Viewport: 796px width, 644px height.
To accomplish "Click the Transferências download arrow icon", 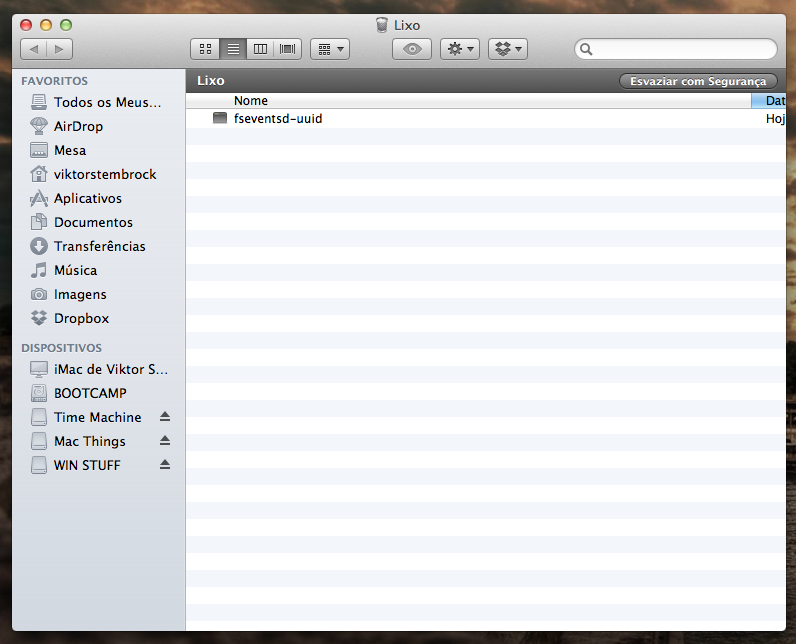I will pos(39,246).
